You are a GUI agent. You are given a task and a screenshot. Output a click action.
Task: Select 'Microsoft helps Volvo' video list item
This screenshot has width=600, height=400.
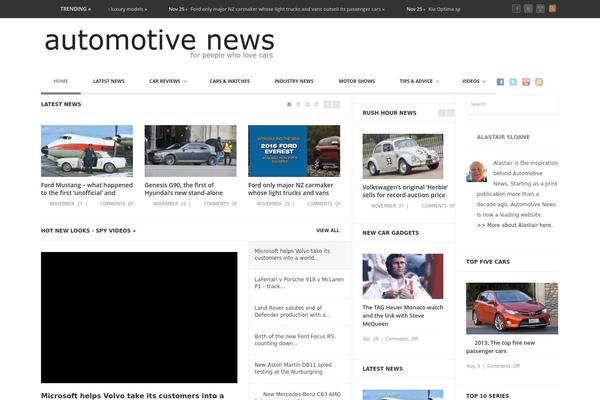point(300,255)
